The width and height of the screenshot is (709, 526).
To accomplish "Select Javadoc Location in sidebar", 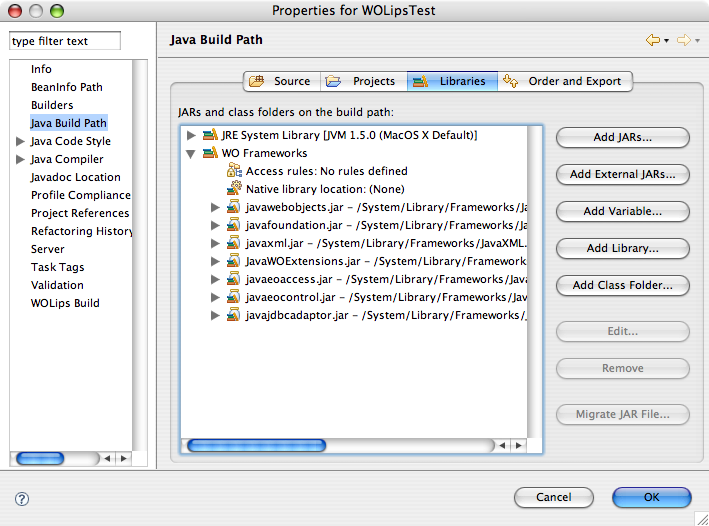I will click(76, 177).
